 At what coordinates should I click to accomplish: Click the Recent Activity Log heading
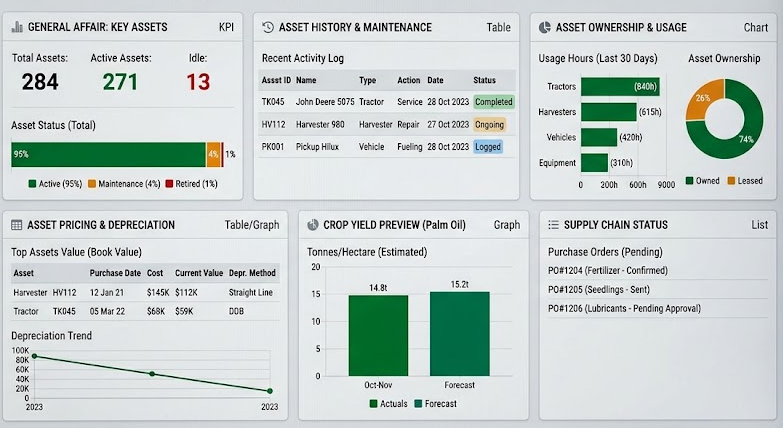coord(303,58)
